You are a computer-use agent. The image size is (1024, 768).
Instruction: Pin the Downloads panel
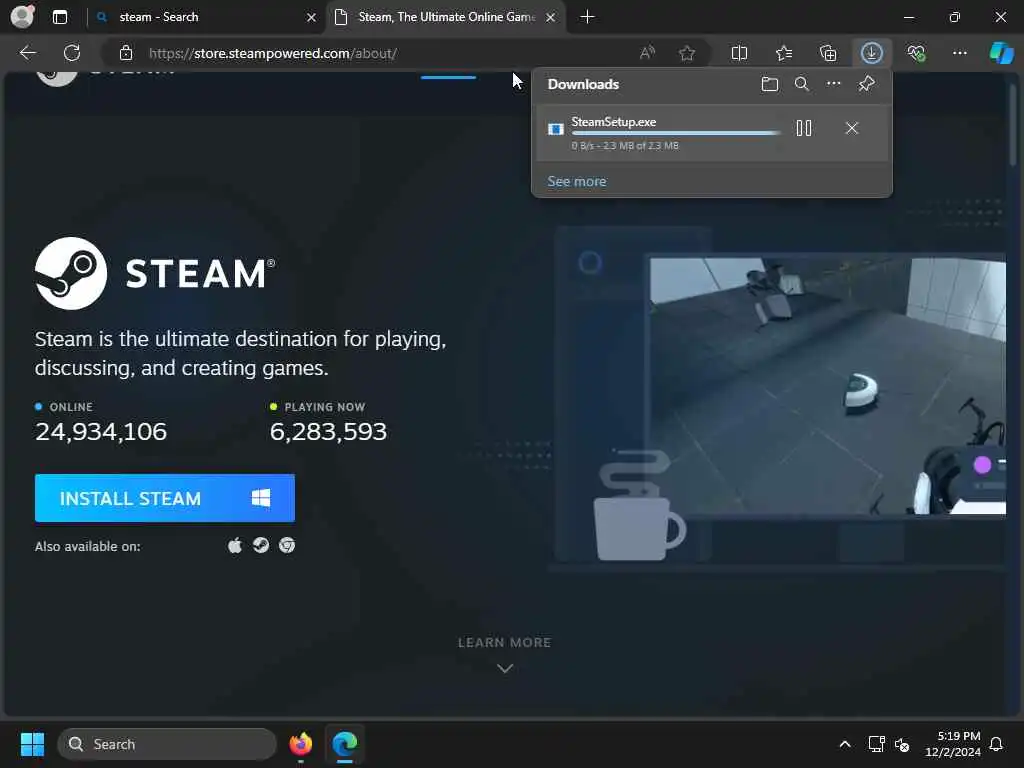867,84
